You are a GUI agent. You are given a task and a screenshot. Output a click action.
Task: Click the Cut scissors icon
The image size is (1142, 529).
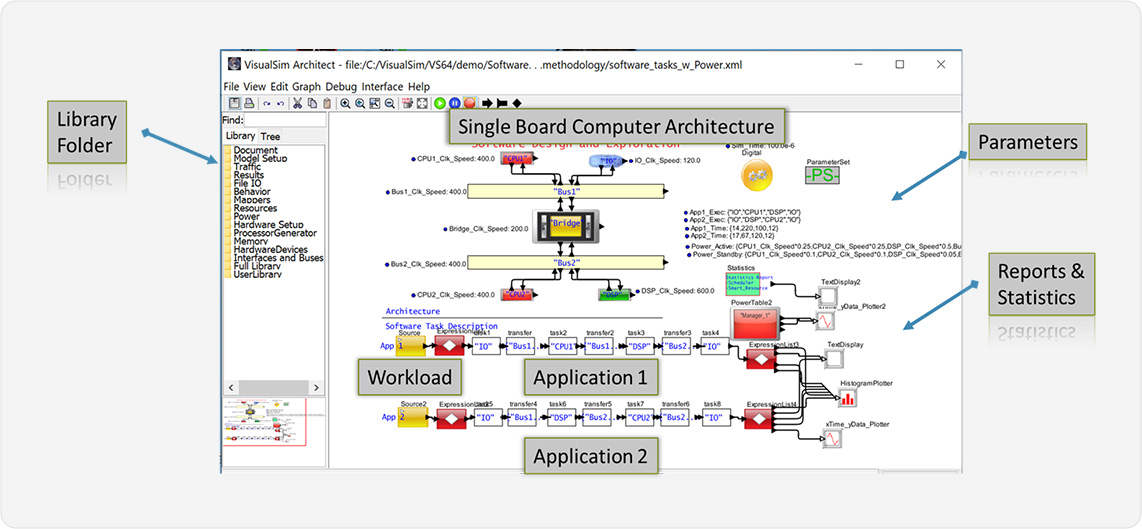297,103
